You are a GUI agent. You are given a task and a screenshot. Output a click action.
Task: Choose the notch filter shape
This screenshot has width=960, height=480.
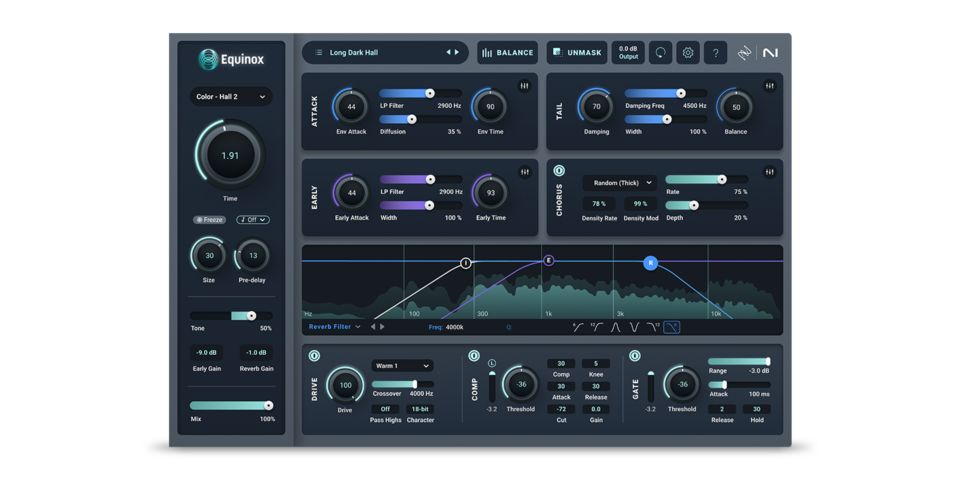click(634, 327)
